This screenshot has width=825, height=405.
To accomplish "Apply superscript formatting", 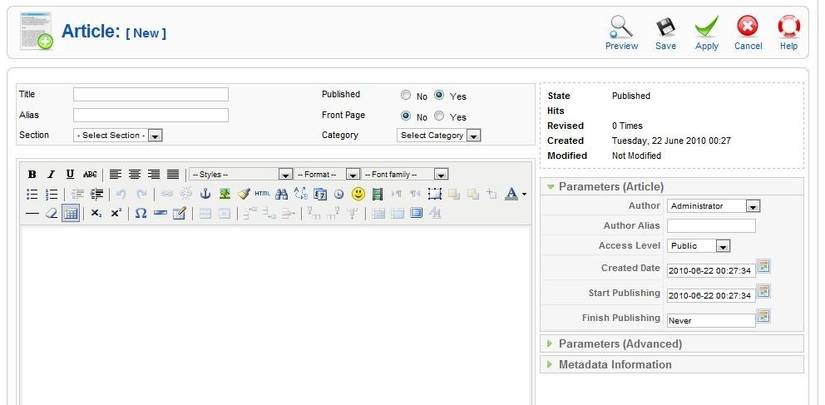I will pyautogui.click(x=116, y=214).
